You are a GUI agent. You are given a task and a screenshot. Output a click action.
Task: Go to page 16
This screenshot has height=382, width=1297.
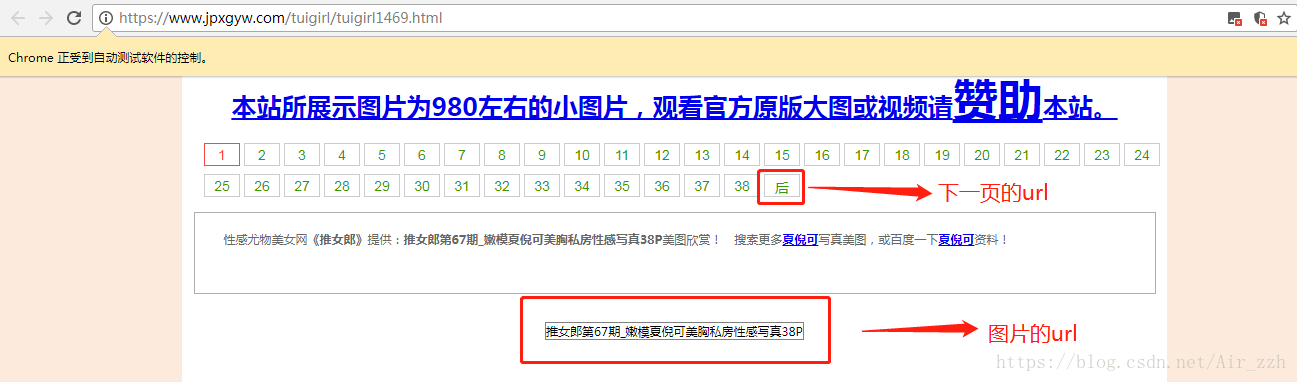pyautogui.click(x=822, y=155)
